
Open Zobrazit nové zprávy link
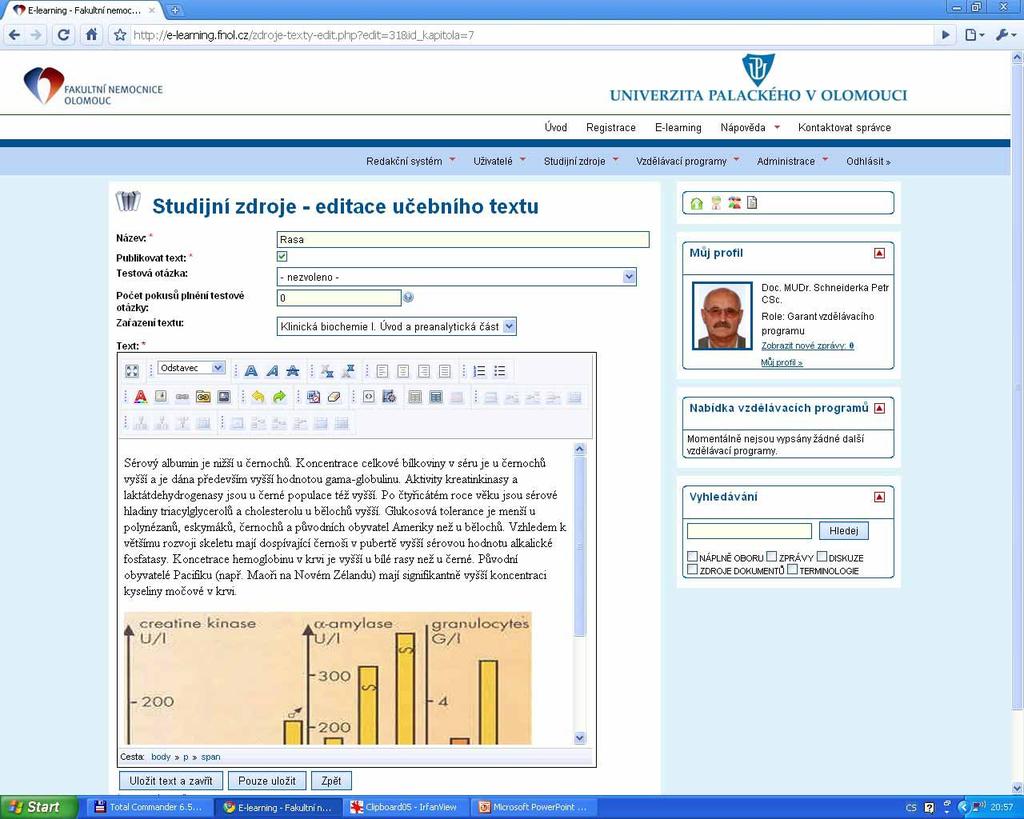[x=807, y=345]
